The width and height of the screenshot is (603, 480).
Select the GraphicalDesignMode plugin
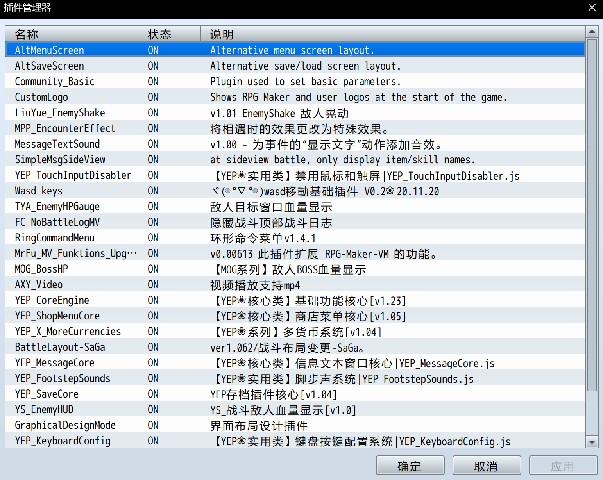[x=295, y=425]
